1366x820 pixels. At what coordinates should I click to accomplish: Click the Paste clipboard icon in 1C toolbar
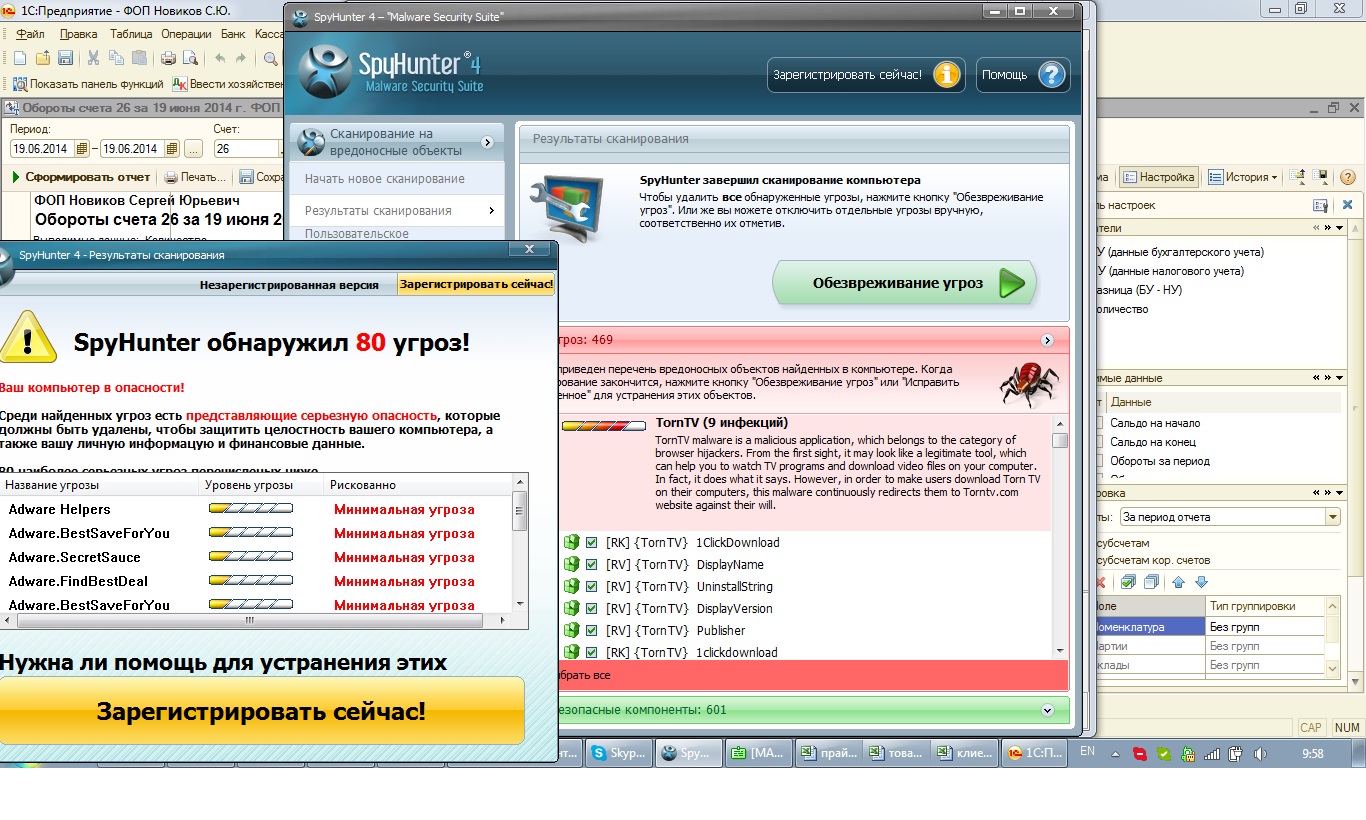click(139, 58)
